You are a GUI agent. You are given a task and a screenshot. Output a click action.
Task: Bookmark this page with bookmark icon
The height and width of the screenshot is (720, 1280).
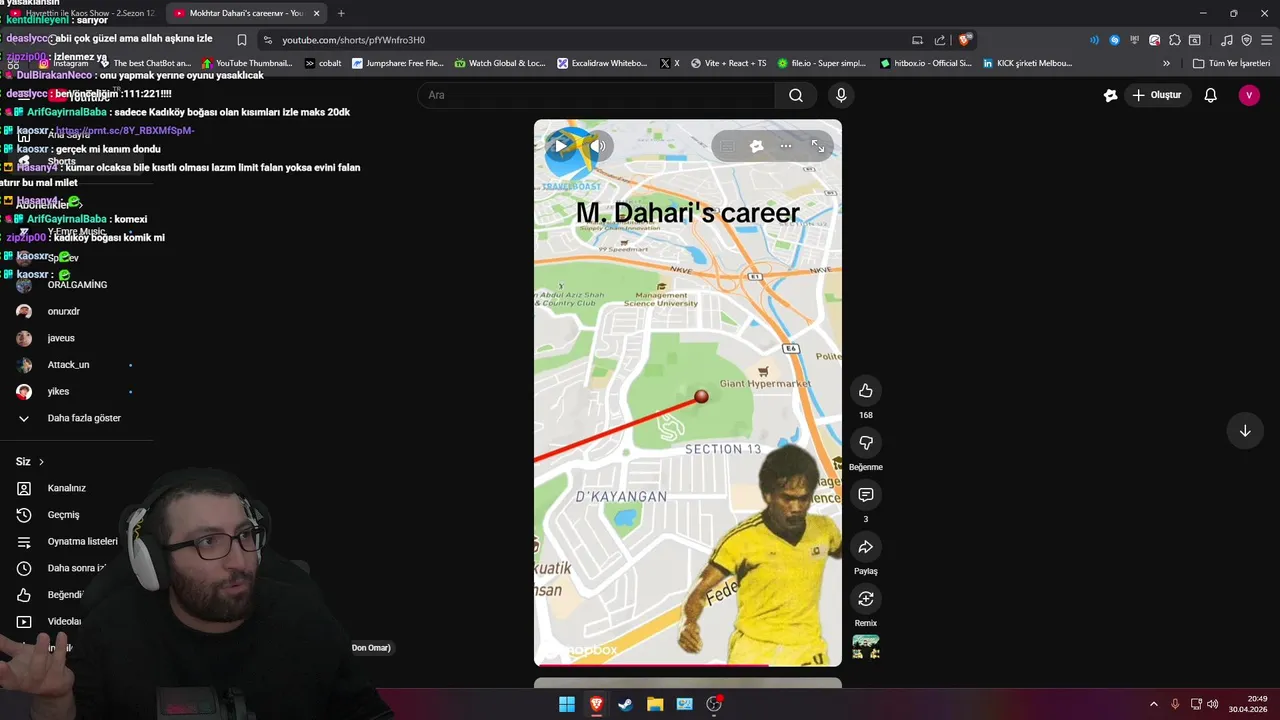pos(242,40)
